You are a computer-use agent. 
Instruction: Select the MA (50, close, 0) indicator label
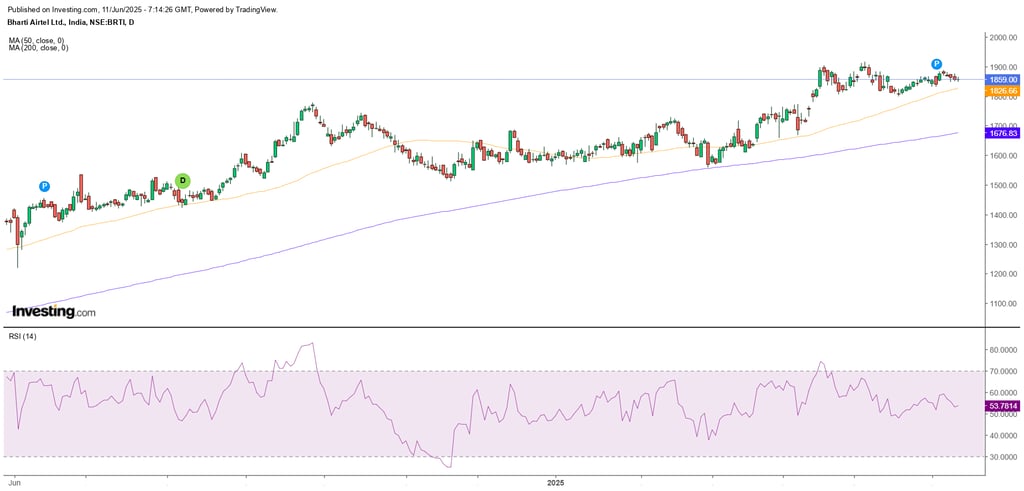pos(38,40)
